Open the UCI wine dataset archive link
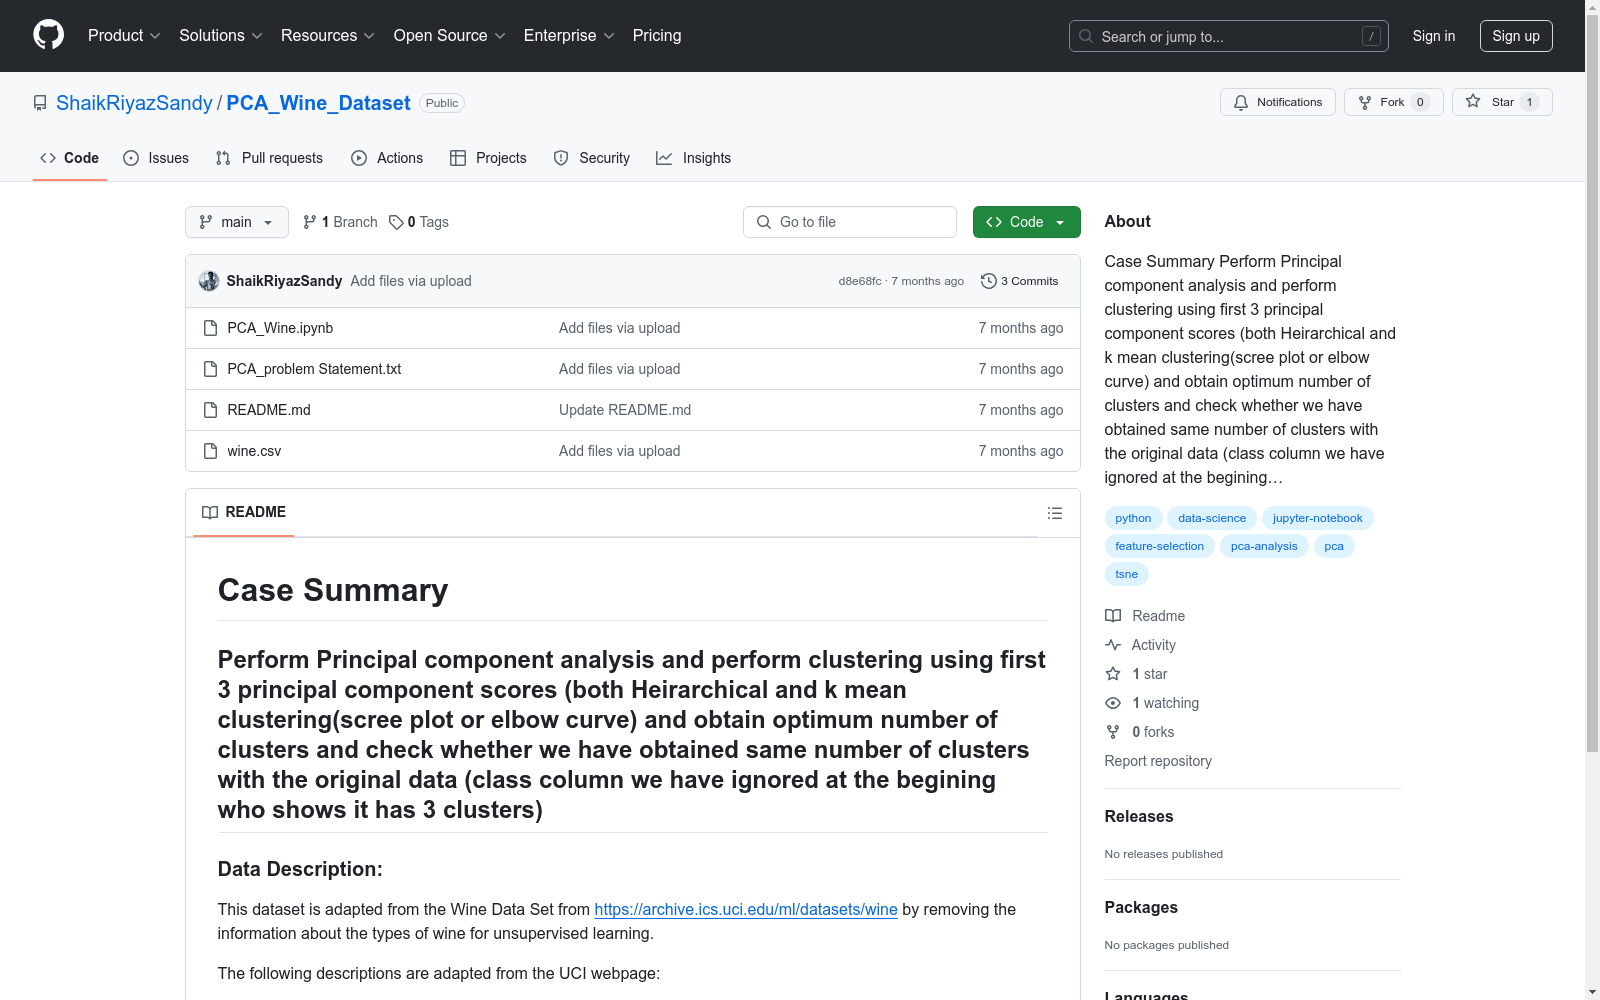Screen dimensions: 1600x1000 746,909
